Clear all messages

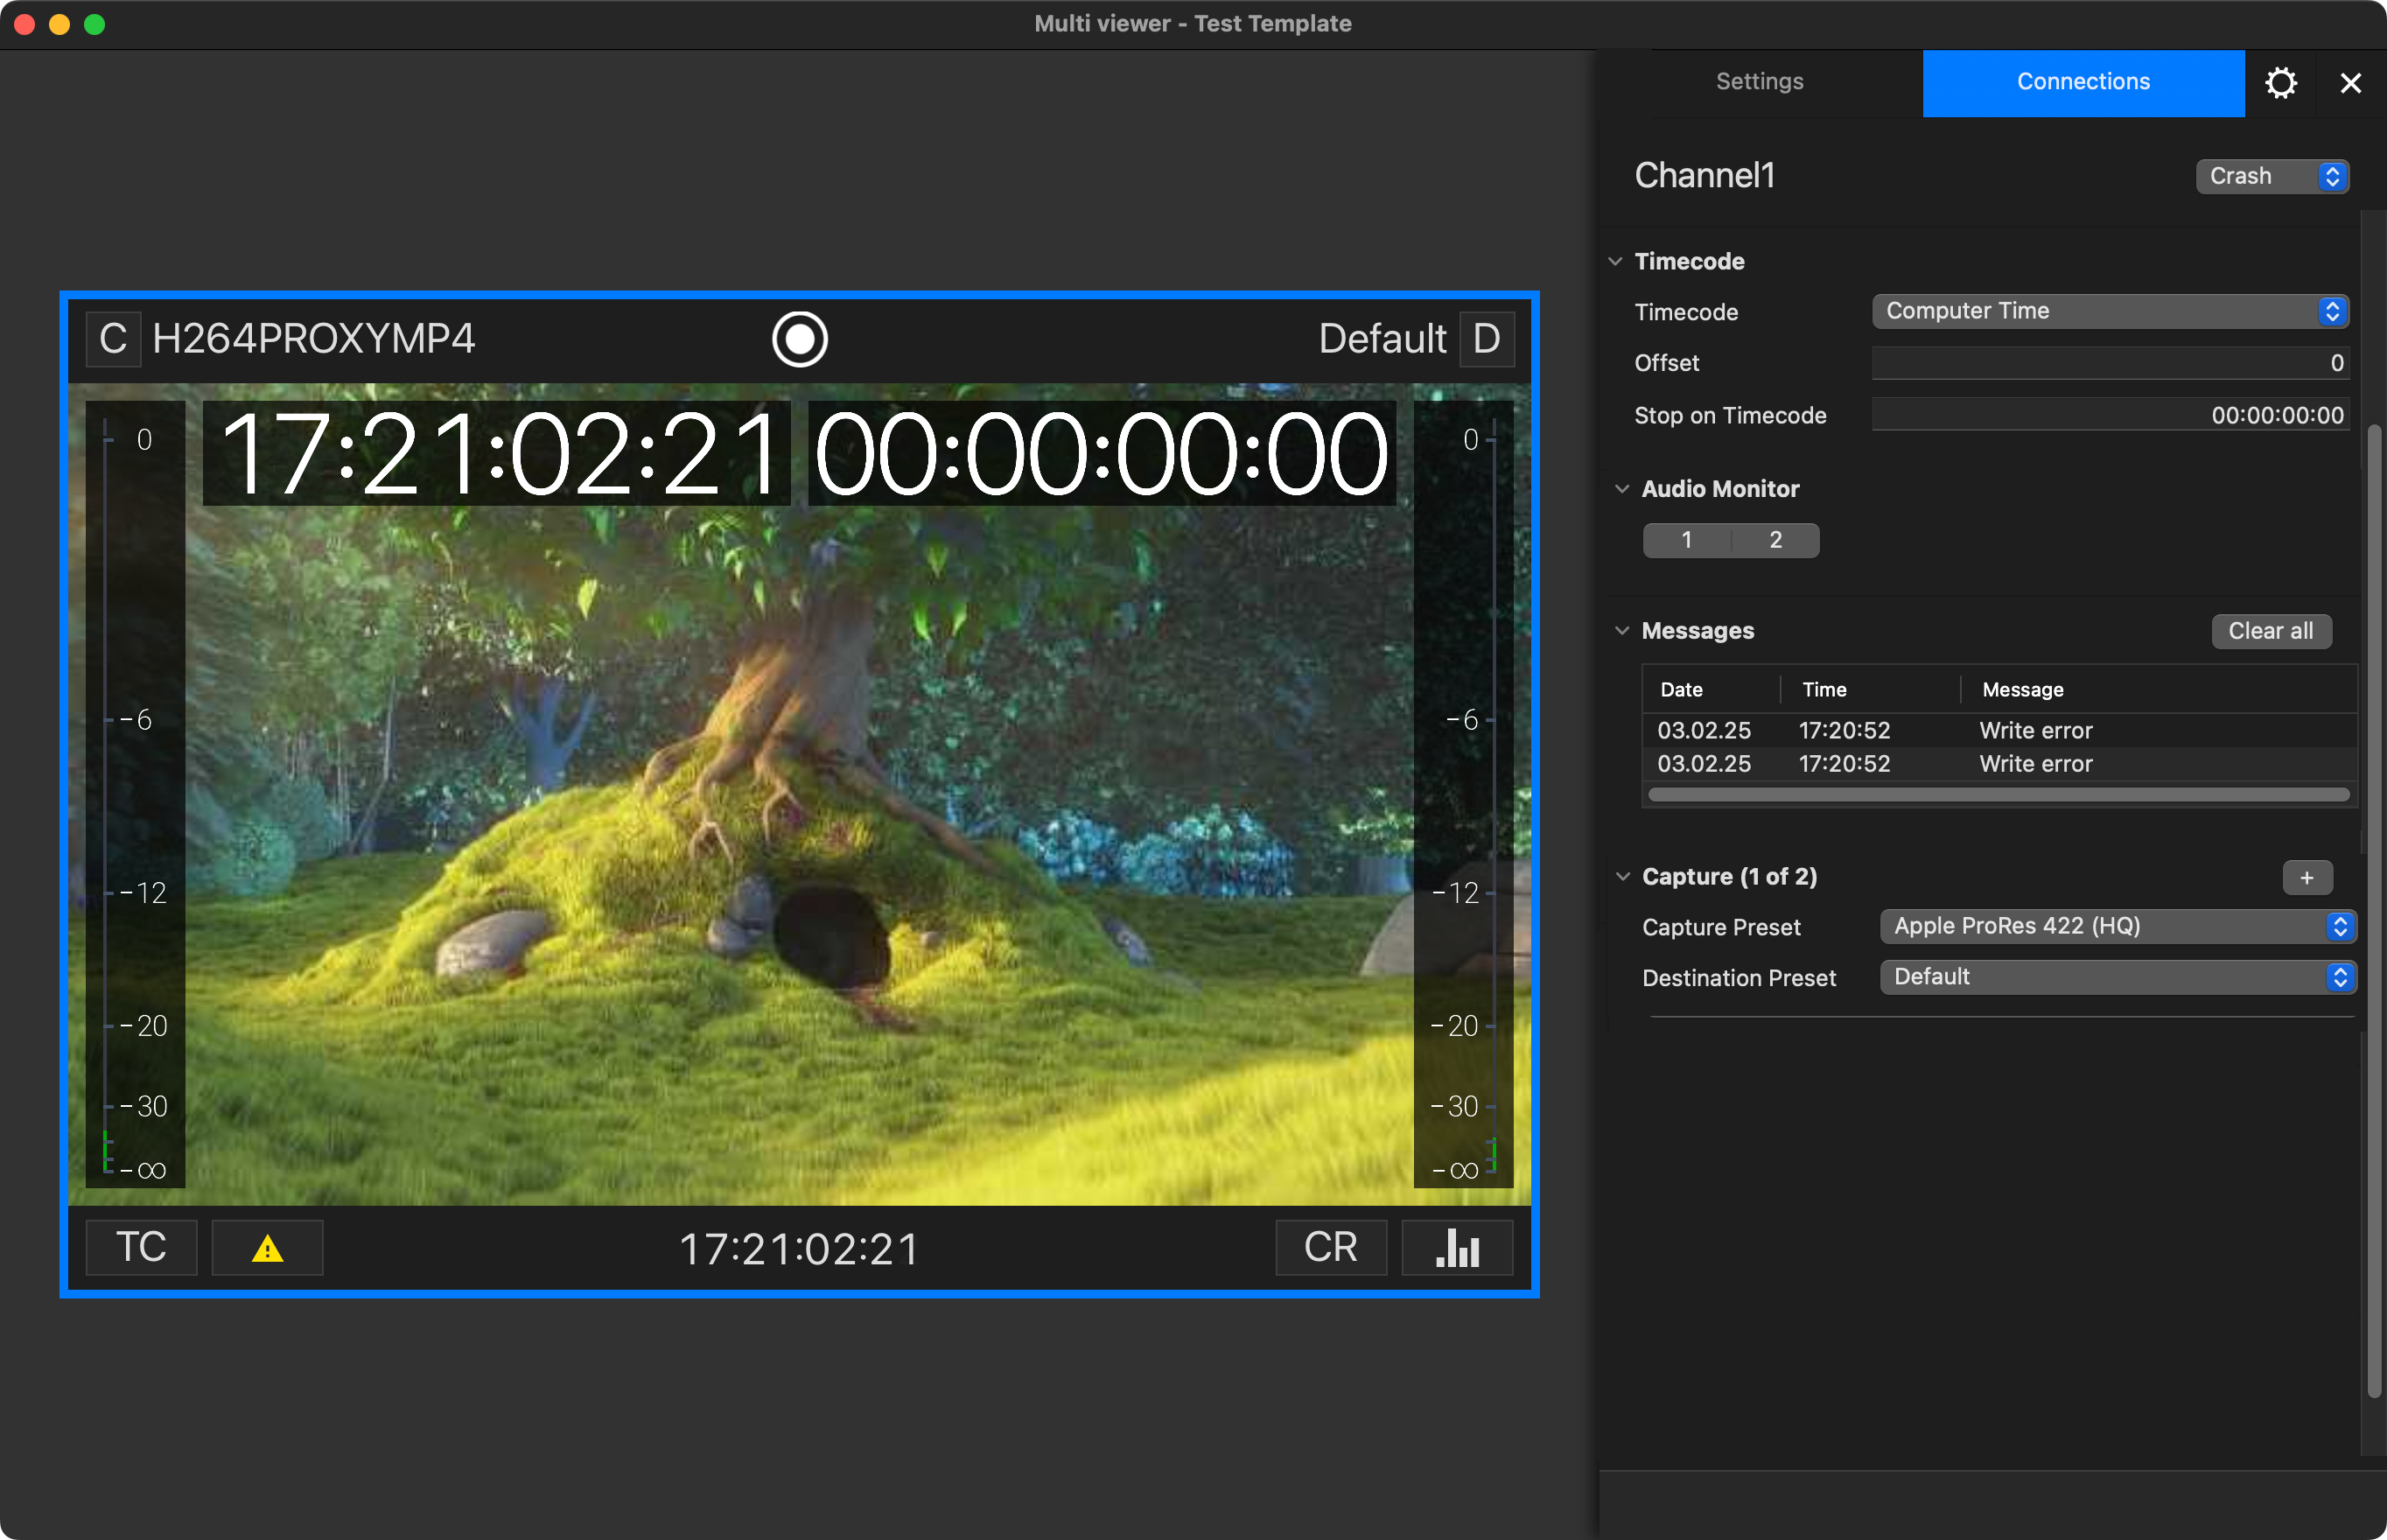(x=2271, y=631)
